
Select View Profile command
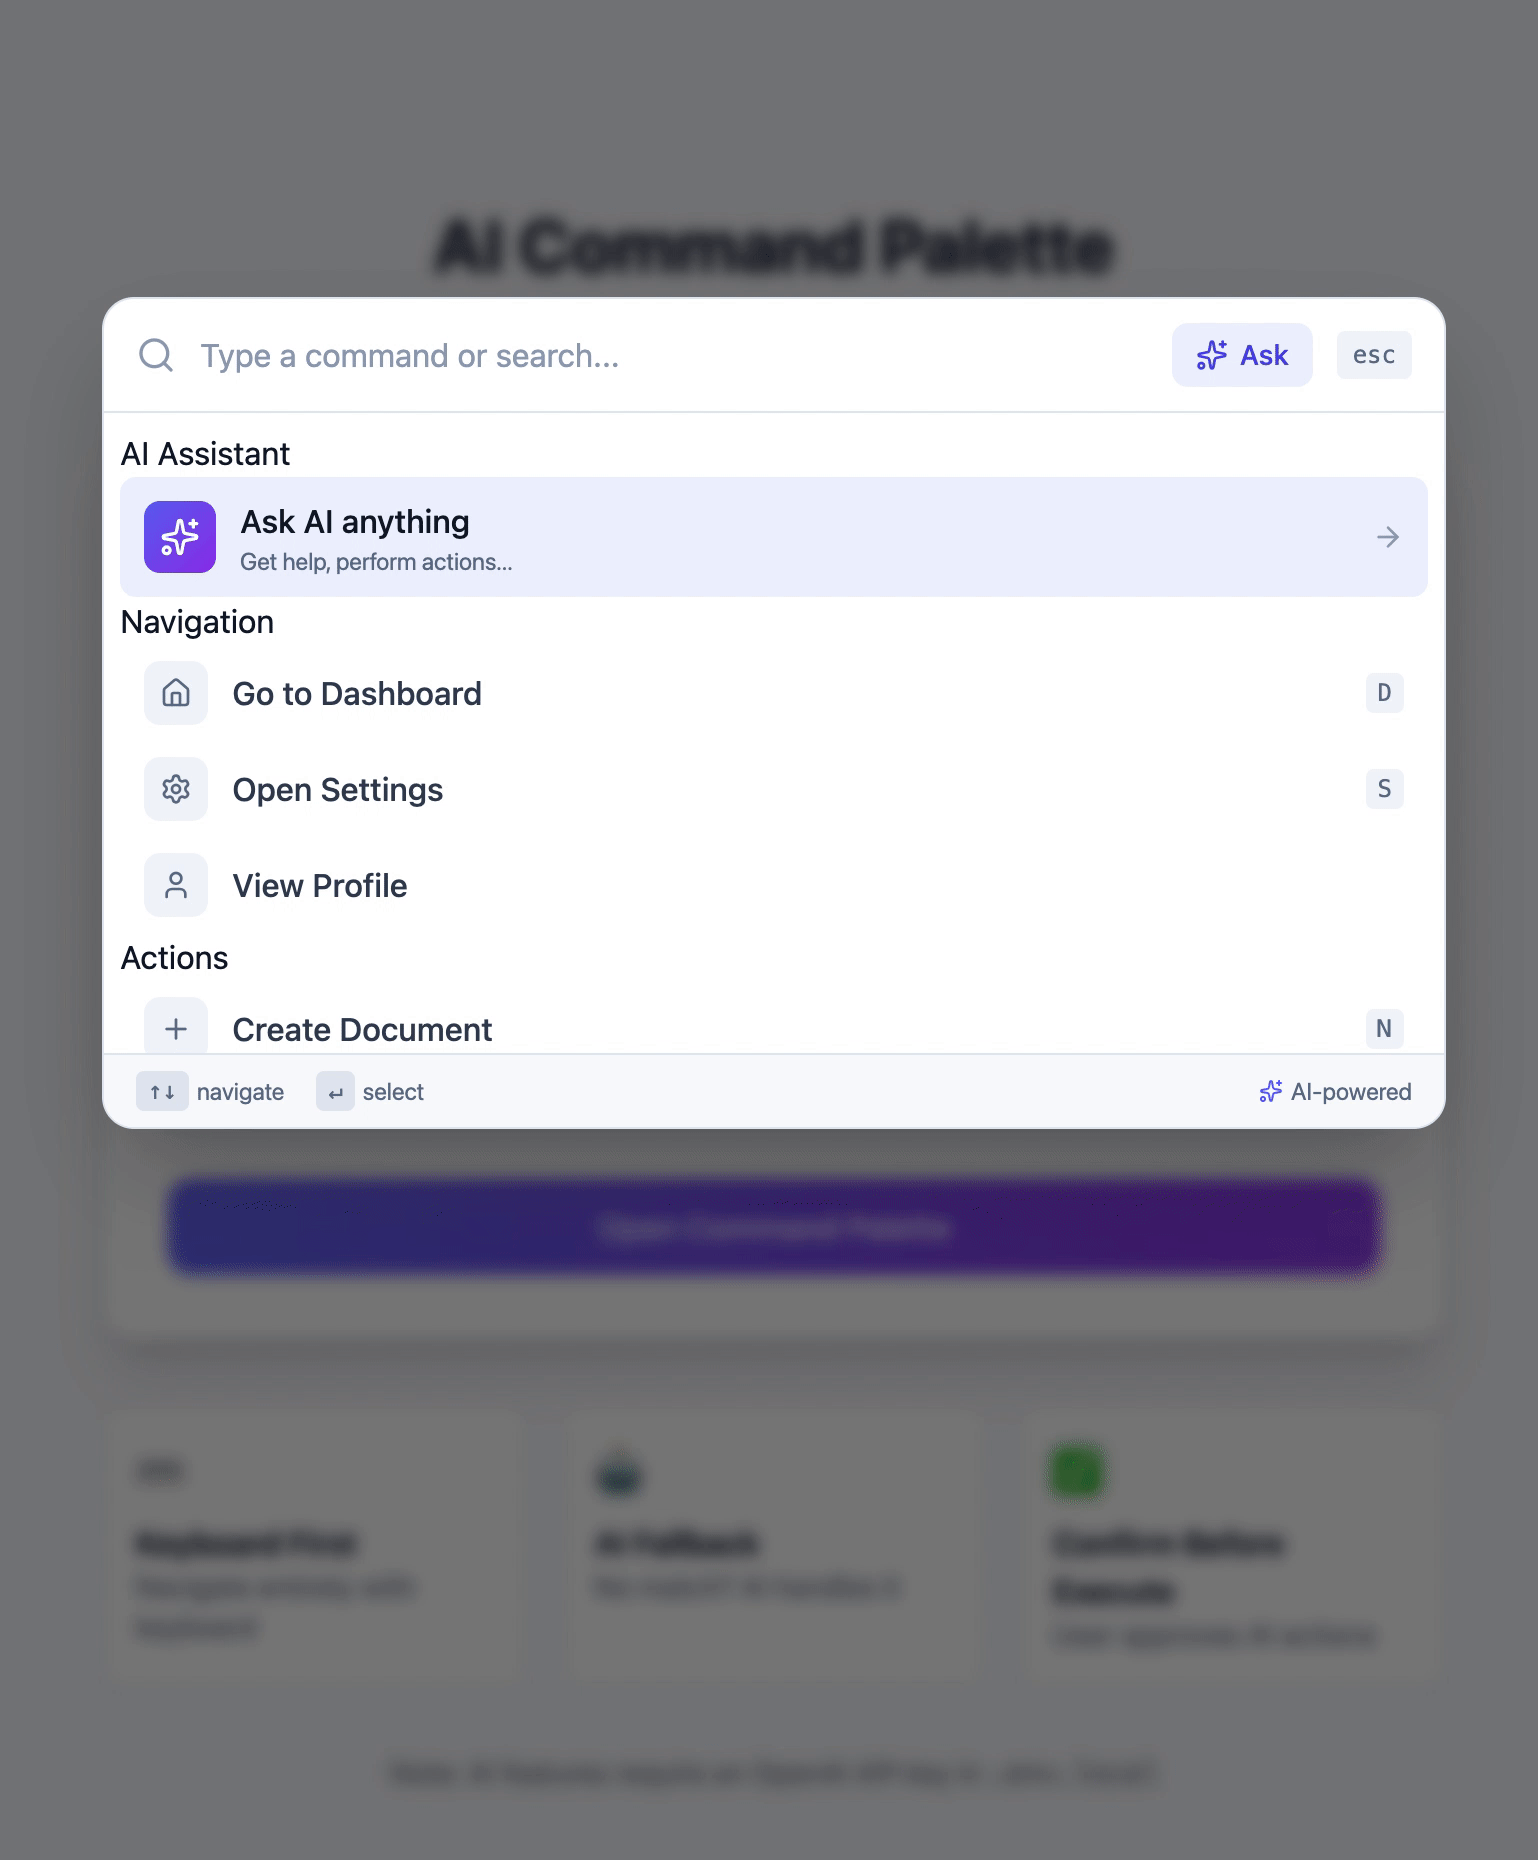320,886
